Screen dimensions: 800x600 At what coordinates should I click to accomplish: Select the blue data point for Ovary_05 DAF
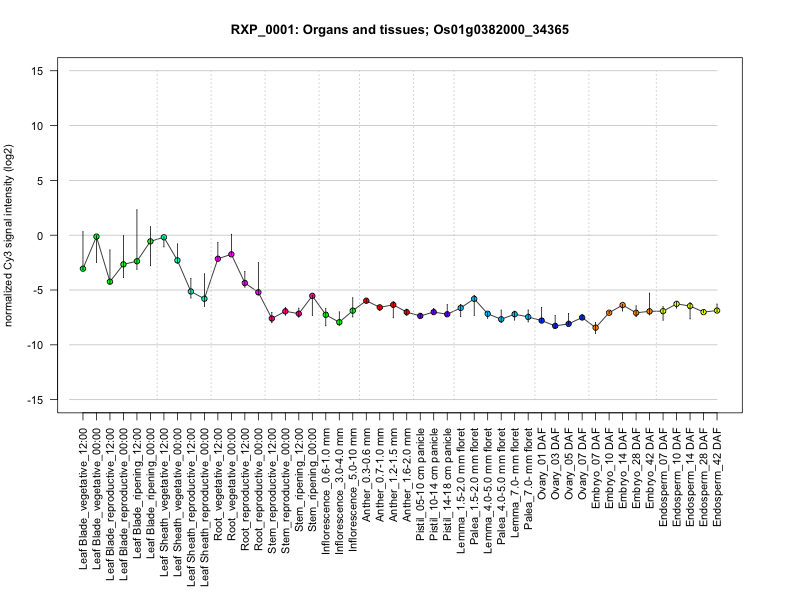[x=568, y=324]
